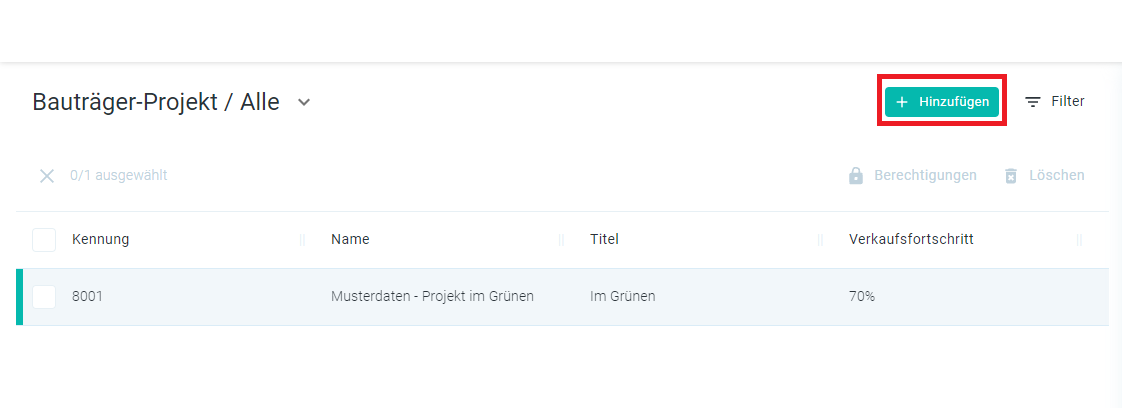Click the lock icon for Berechtigungen
This screenshot has width=1122, height=408.
tap(855, 175)
